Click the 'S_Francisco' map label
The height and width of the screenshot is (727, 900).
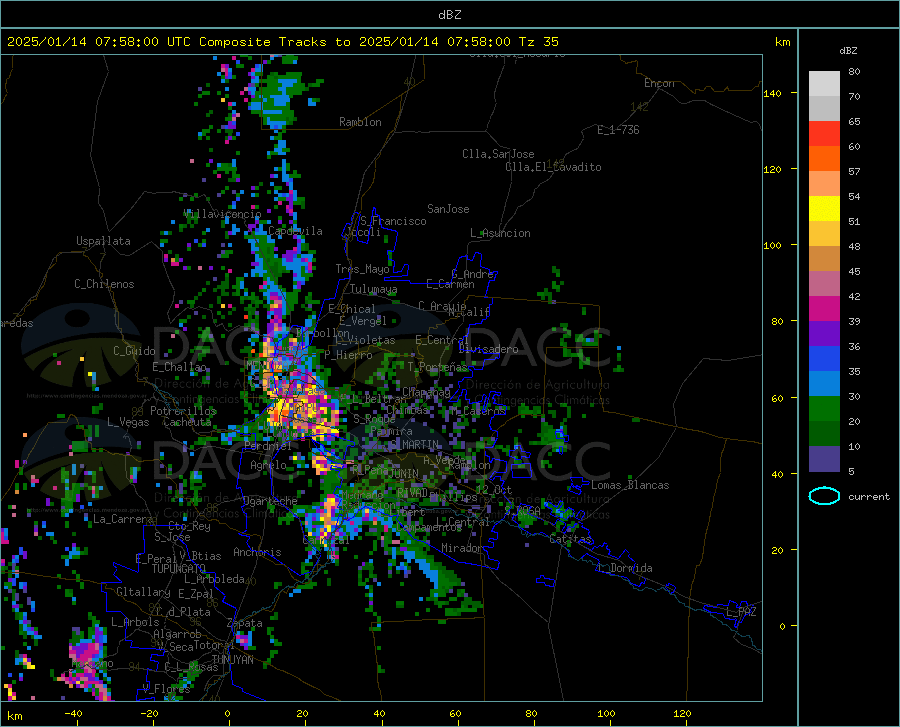point(393,221)
